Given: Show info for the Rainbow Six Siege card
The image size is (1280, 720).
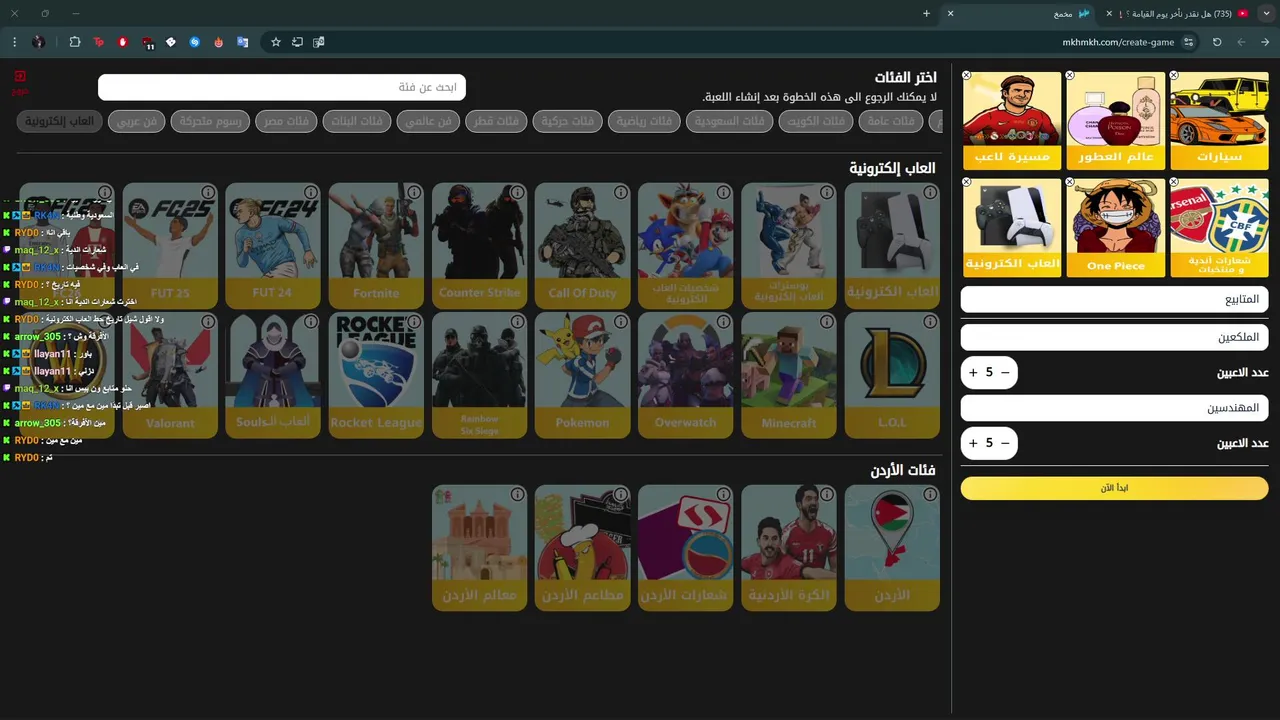Looking at the screenshot, I should click(517, 322).
